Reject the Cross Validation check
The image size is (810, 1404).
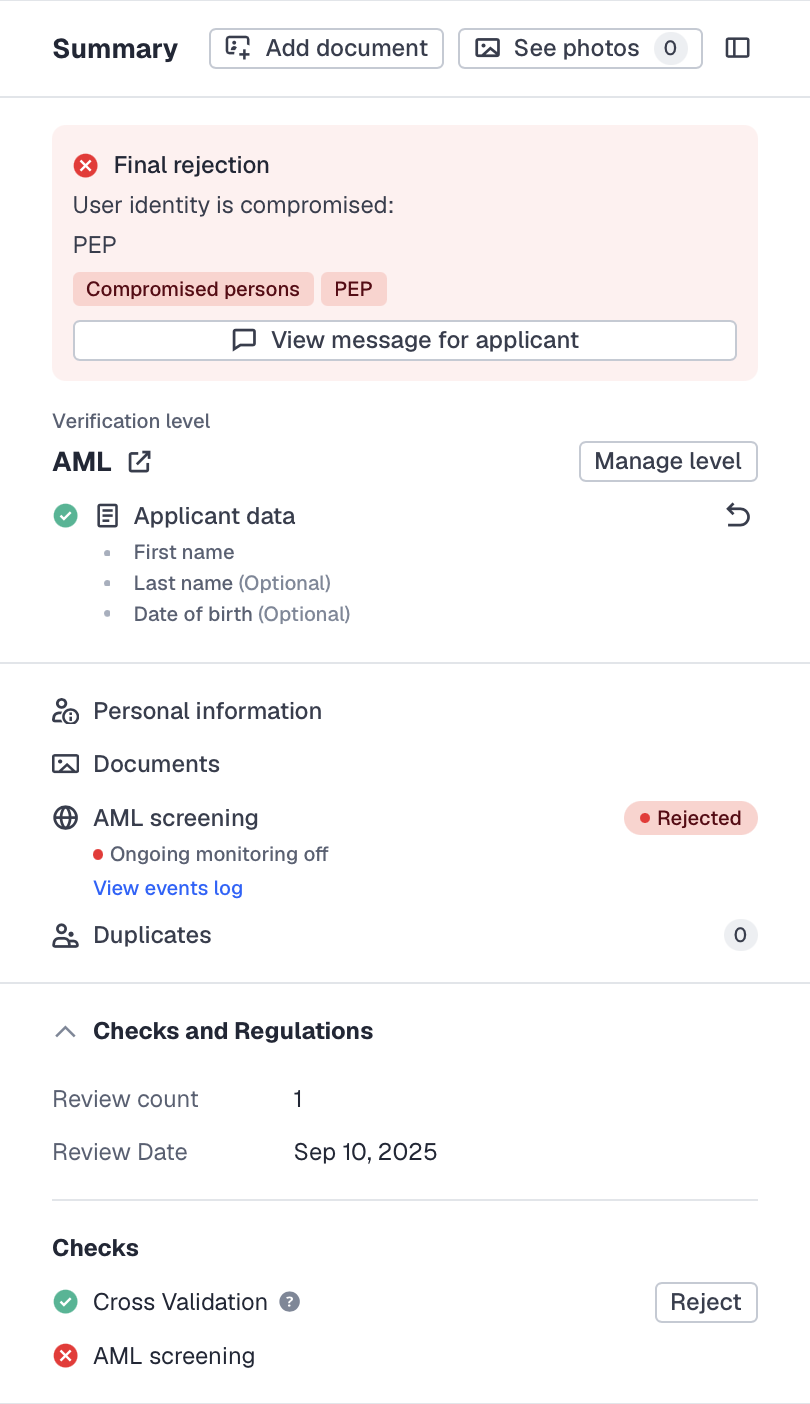pos(706,1302)
